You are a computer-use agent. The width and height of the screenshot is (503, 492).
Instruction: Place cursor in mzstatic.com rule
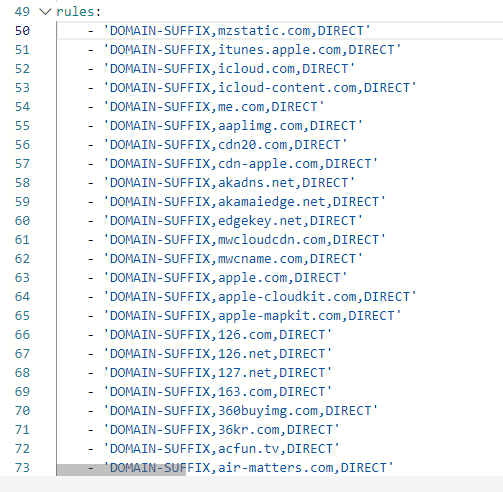click(x=237, y=31)
